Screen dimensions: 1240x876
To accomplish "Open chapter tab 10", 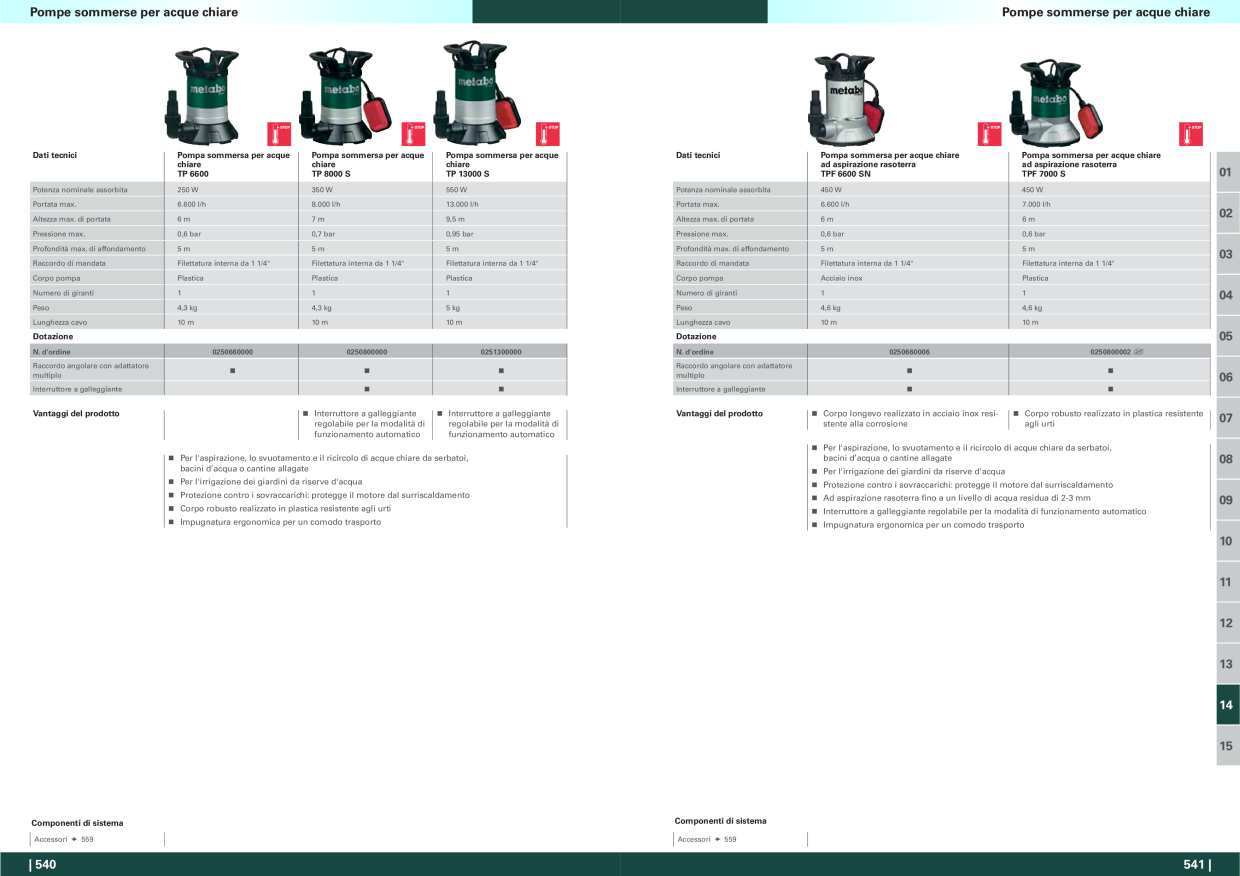I will pyautogui.click(x=1227, y=541).
